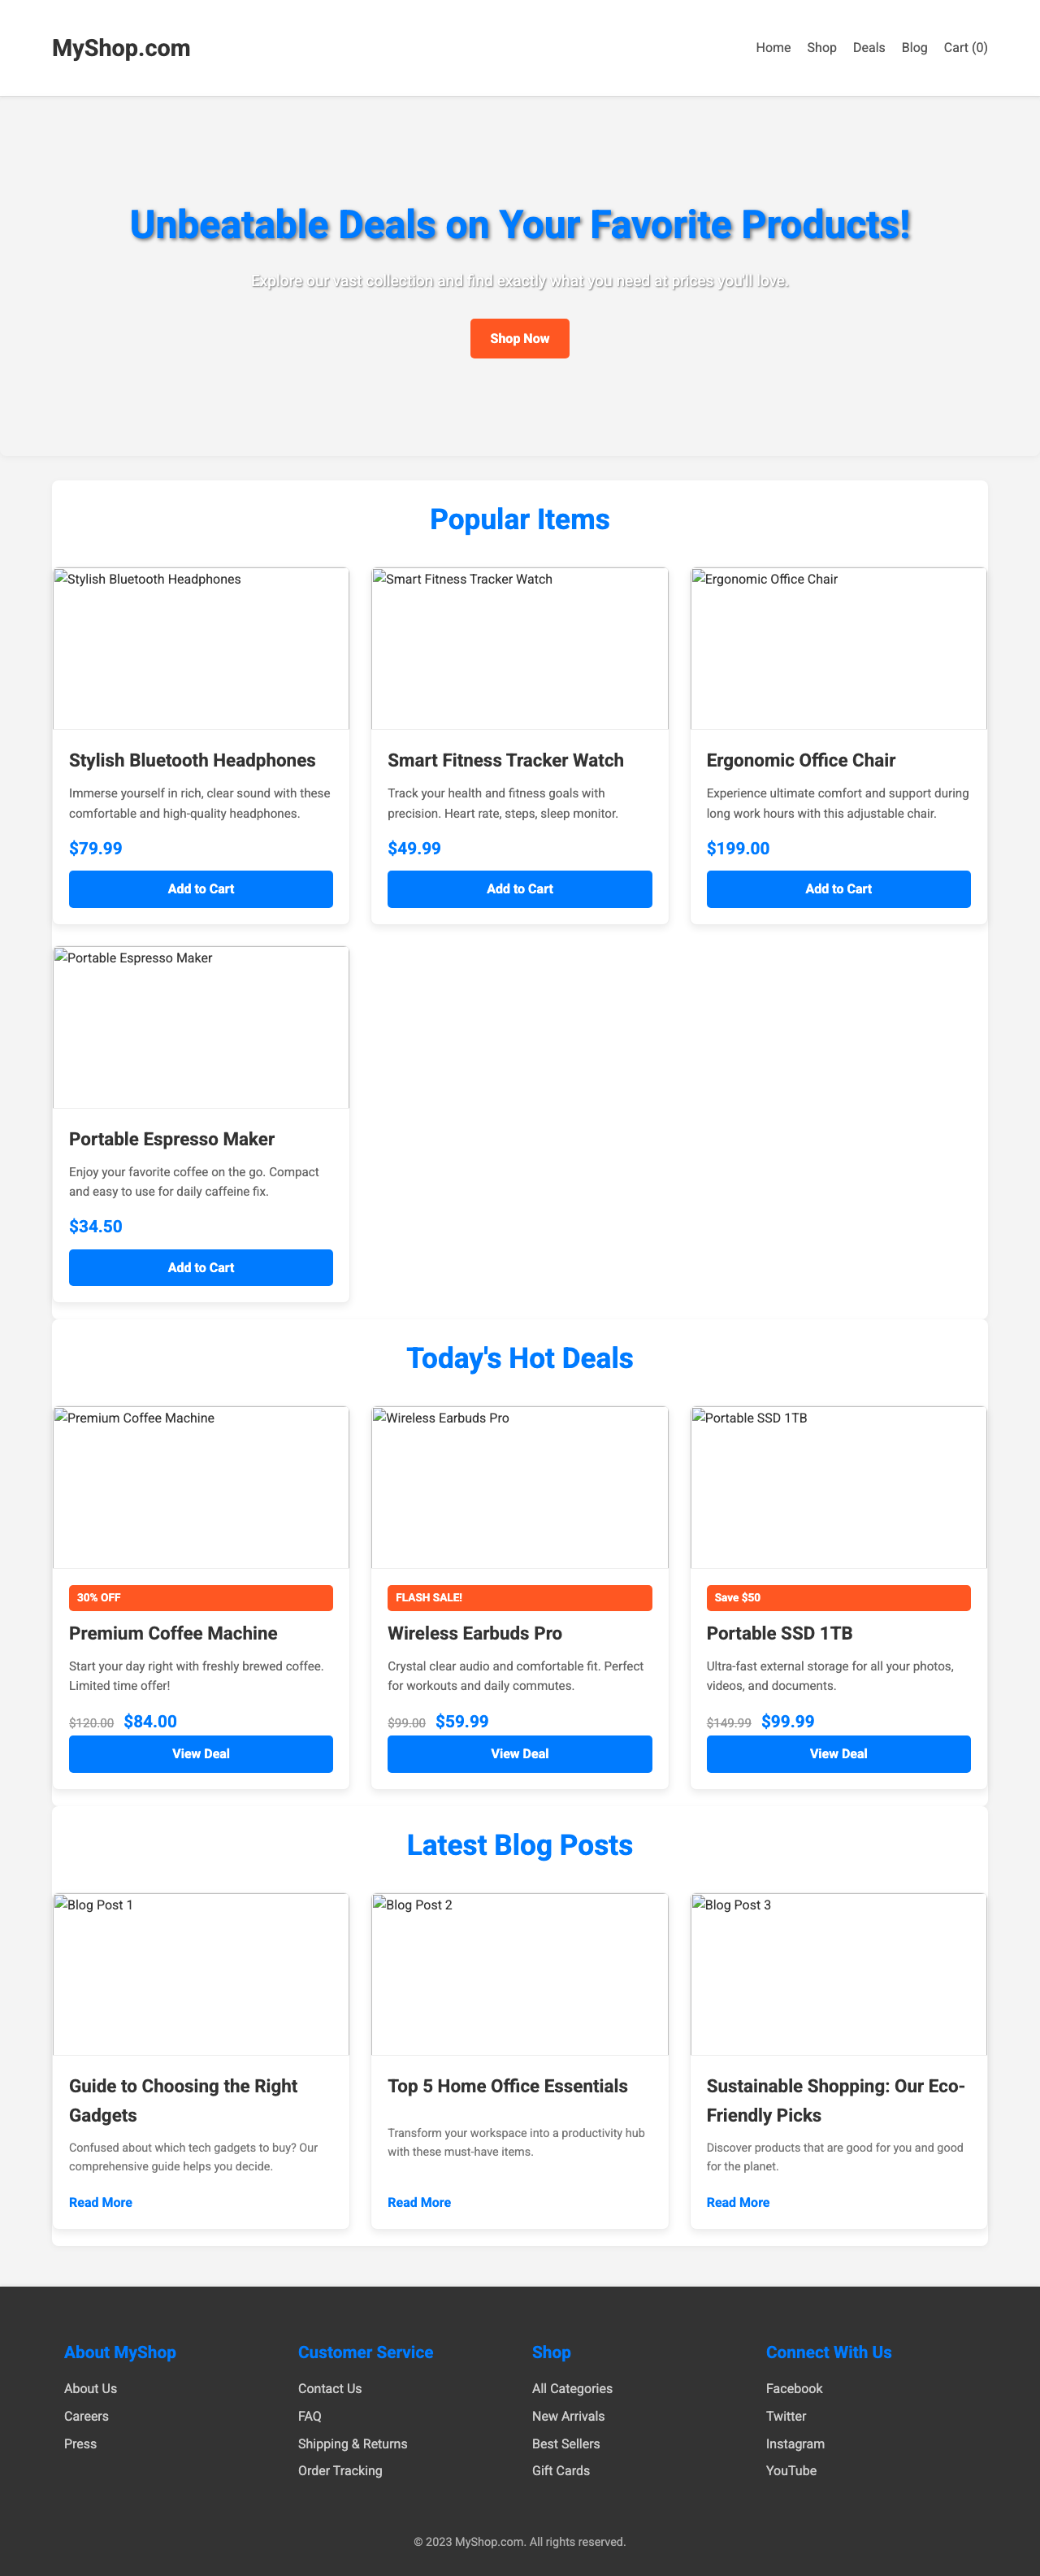Open New Arrivals in footer Shop section
This screenshot has height=2576, width=1040.
[567, 2415]
